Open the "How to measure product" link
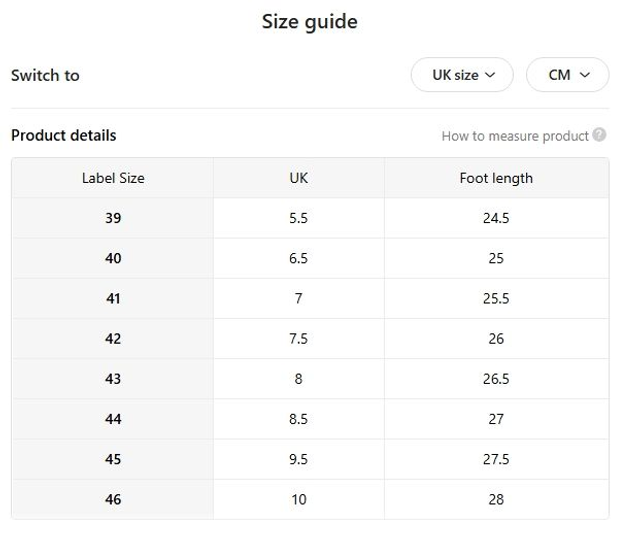The image size is (640, 542). click(515, 136)
